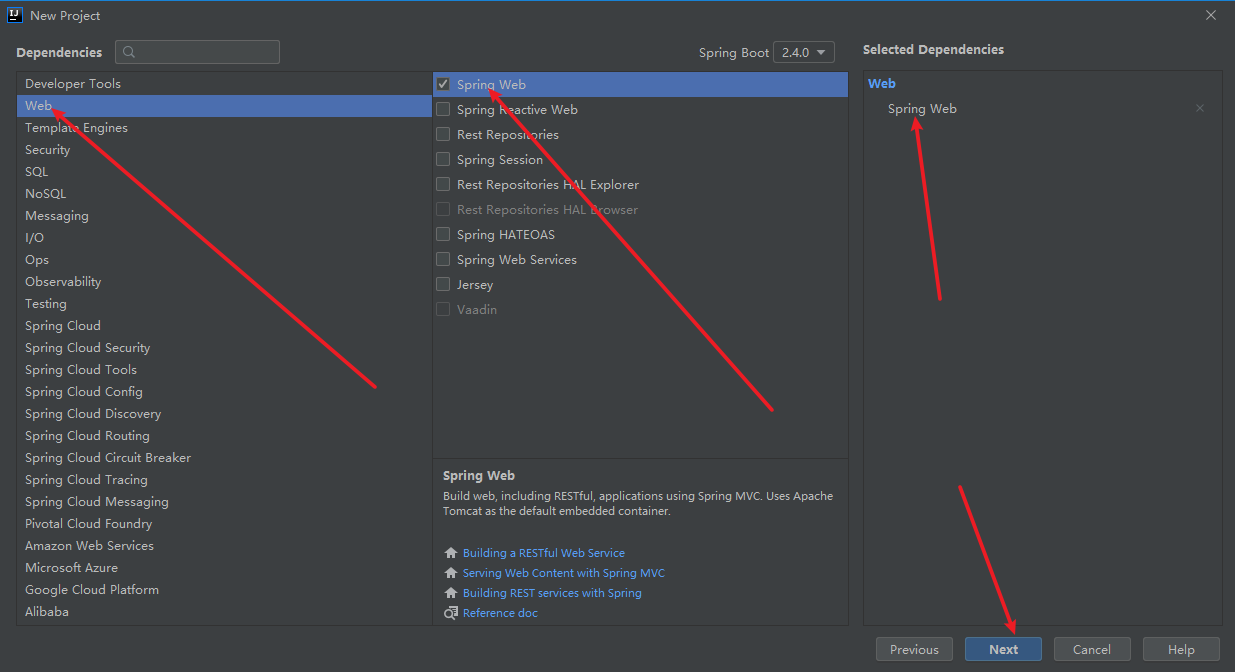Open the Spring Boot version dropdown
1235x672 pixels.
point(804,53)
